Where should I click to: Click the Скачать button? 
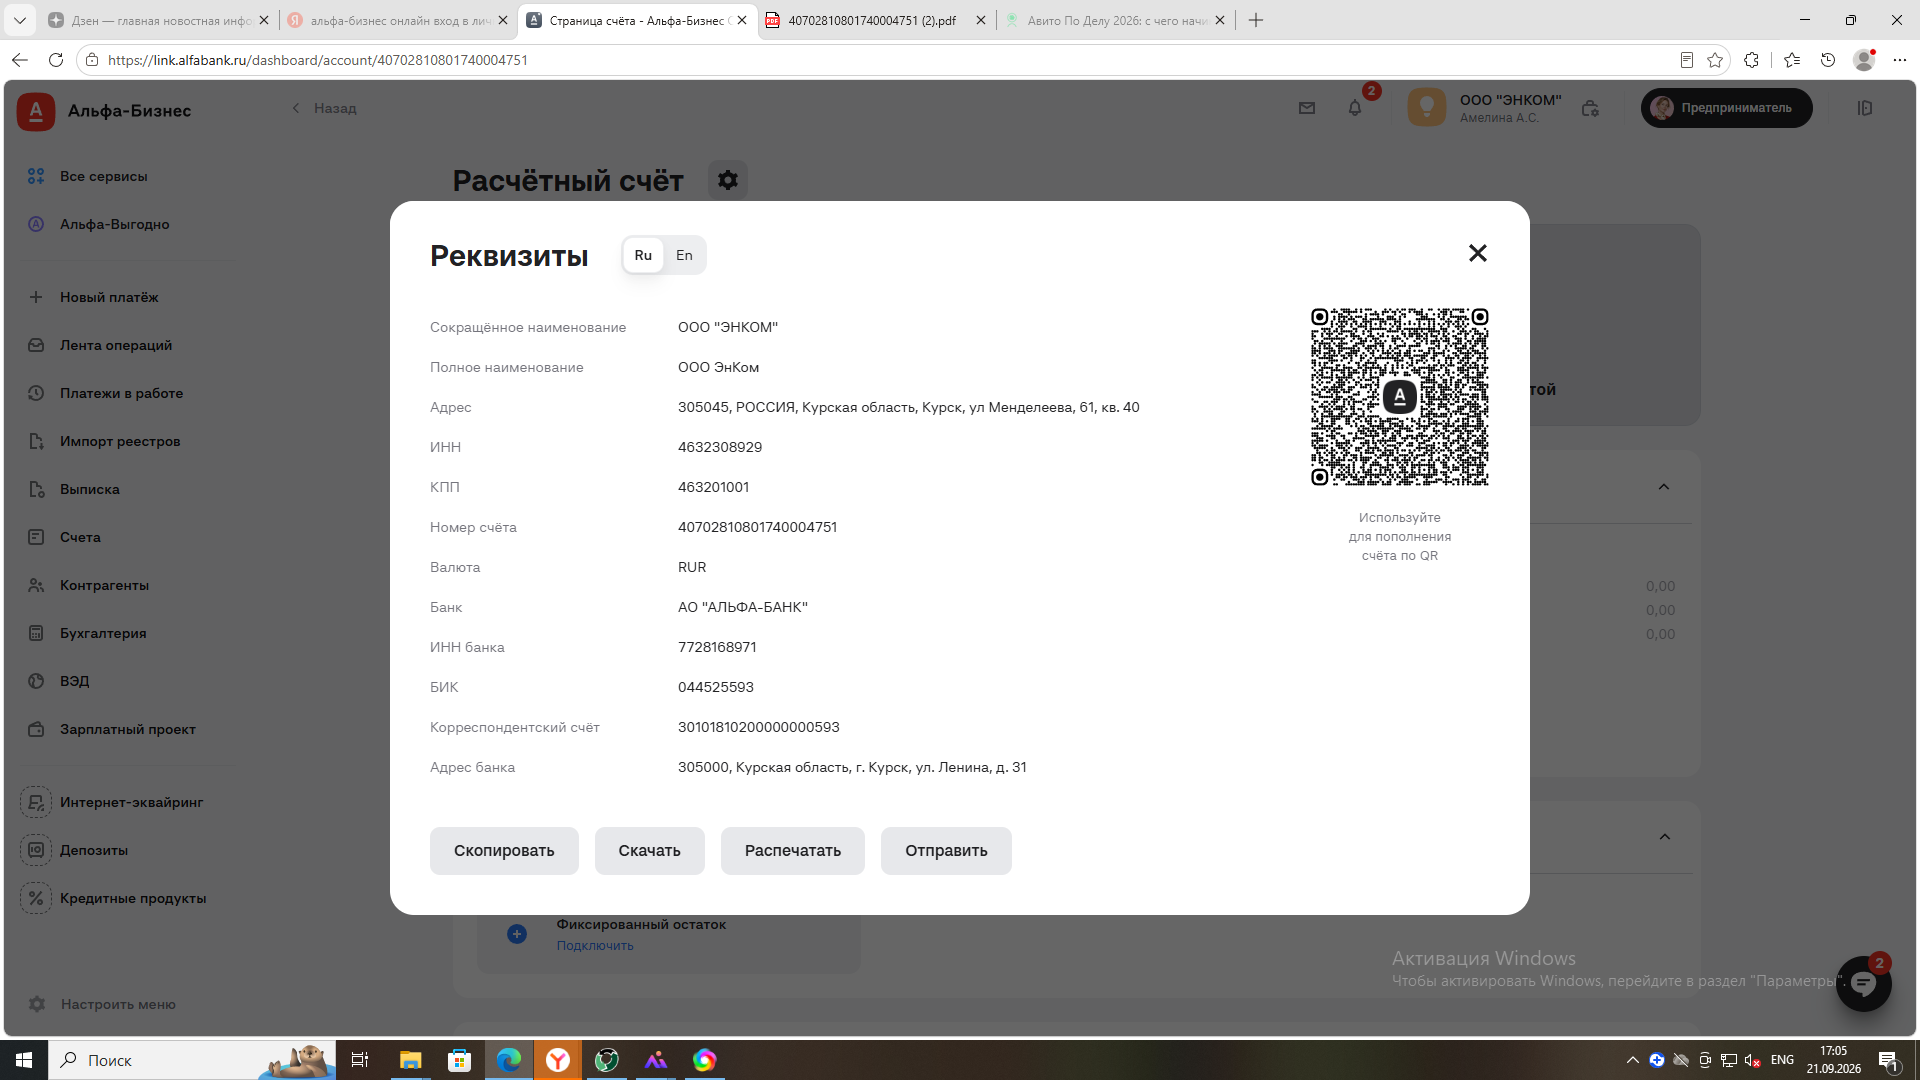[x=649, y=851]
